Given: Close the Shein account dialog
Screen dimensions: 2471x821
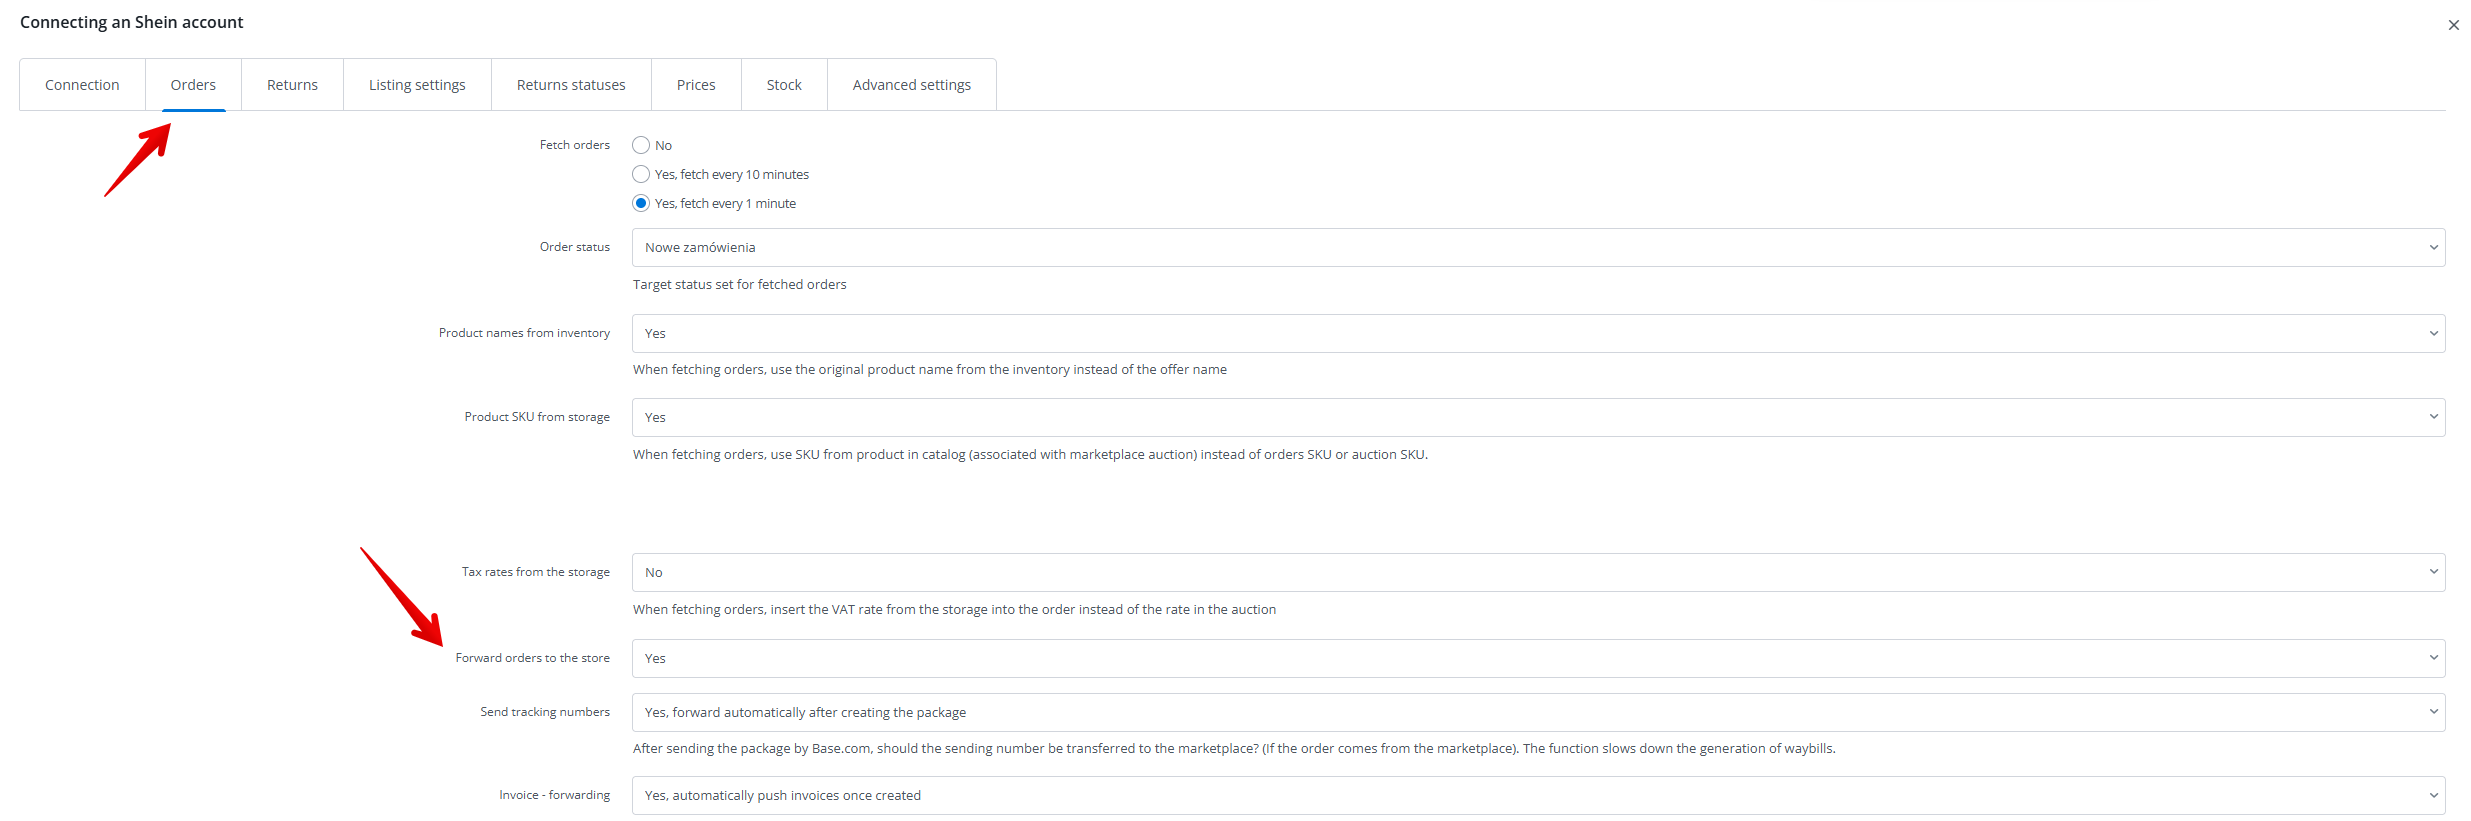Looking at the screenshot, I should pyautogui.click(x=2453, y=25).
